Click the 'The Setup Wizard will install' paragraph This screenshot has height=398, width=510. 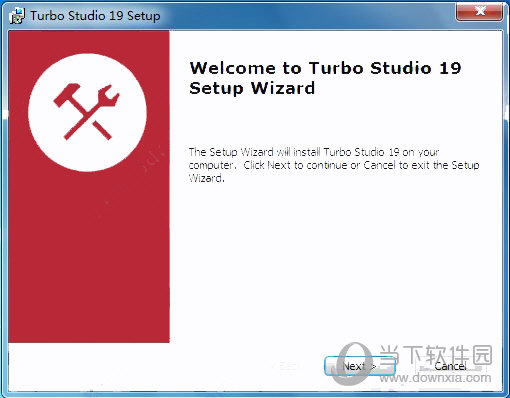click(x=334, y=165)
